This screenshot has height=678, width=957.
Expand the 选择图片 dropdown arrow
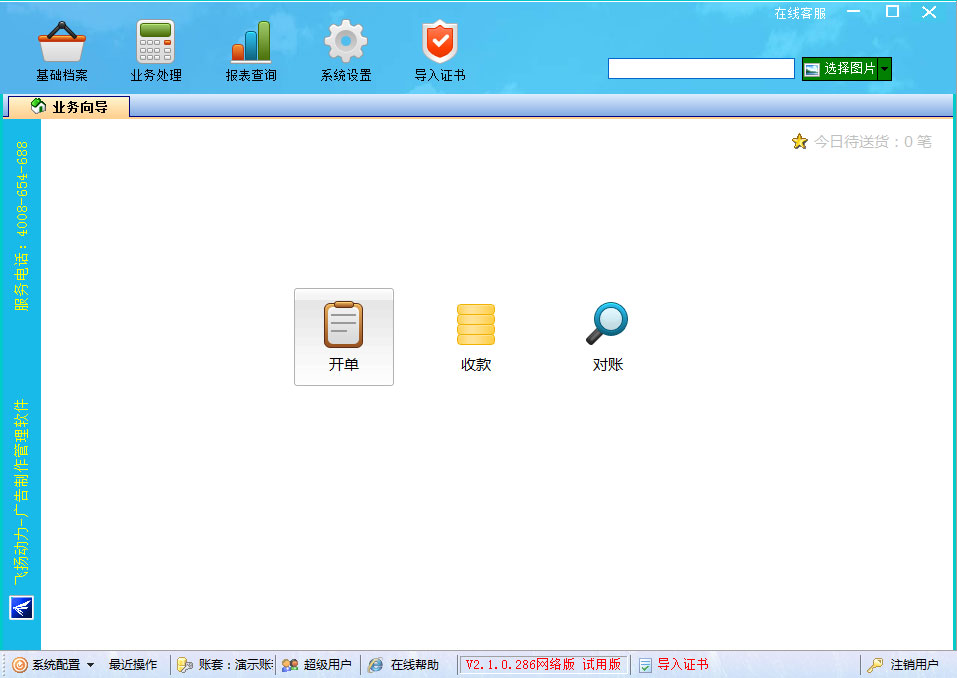tap(885, 69)
